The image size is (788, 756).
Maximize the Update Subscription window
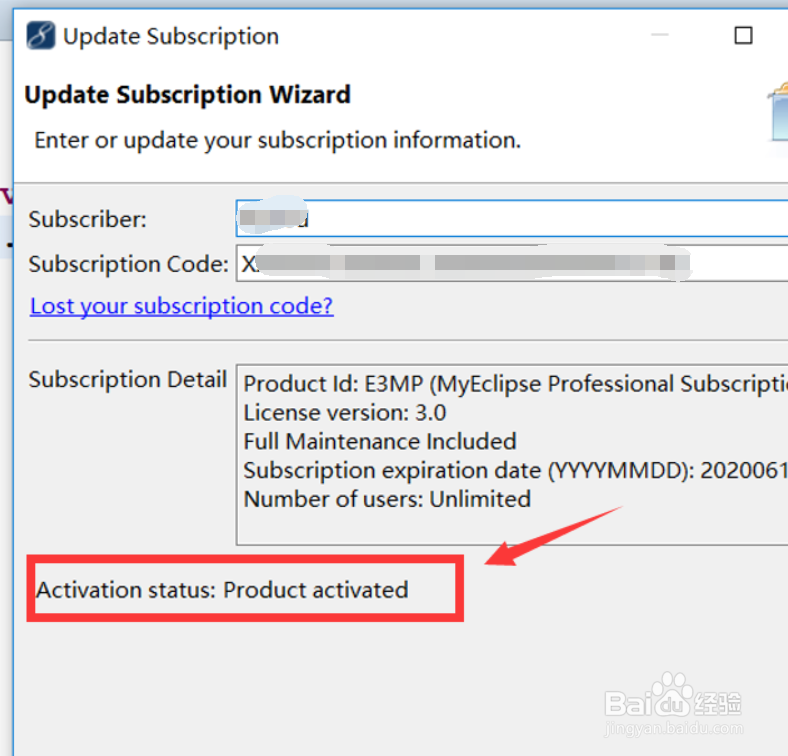click(743, 36)
